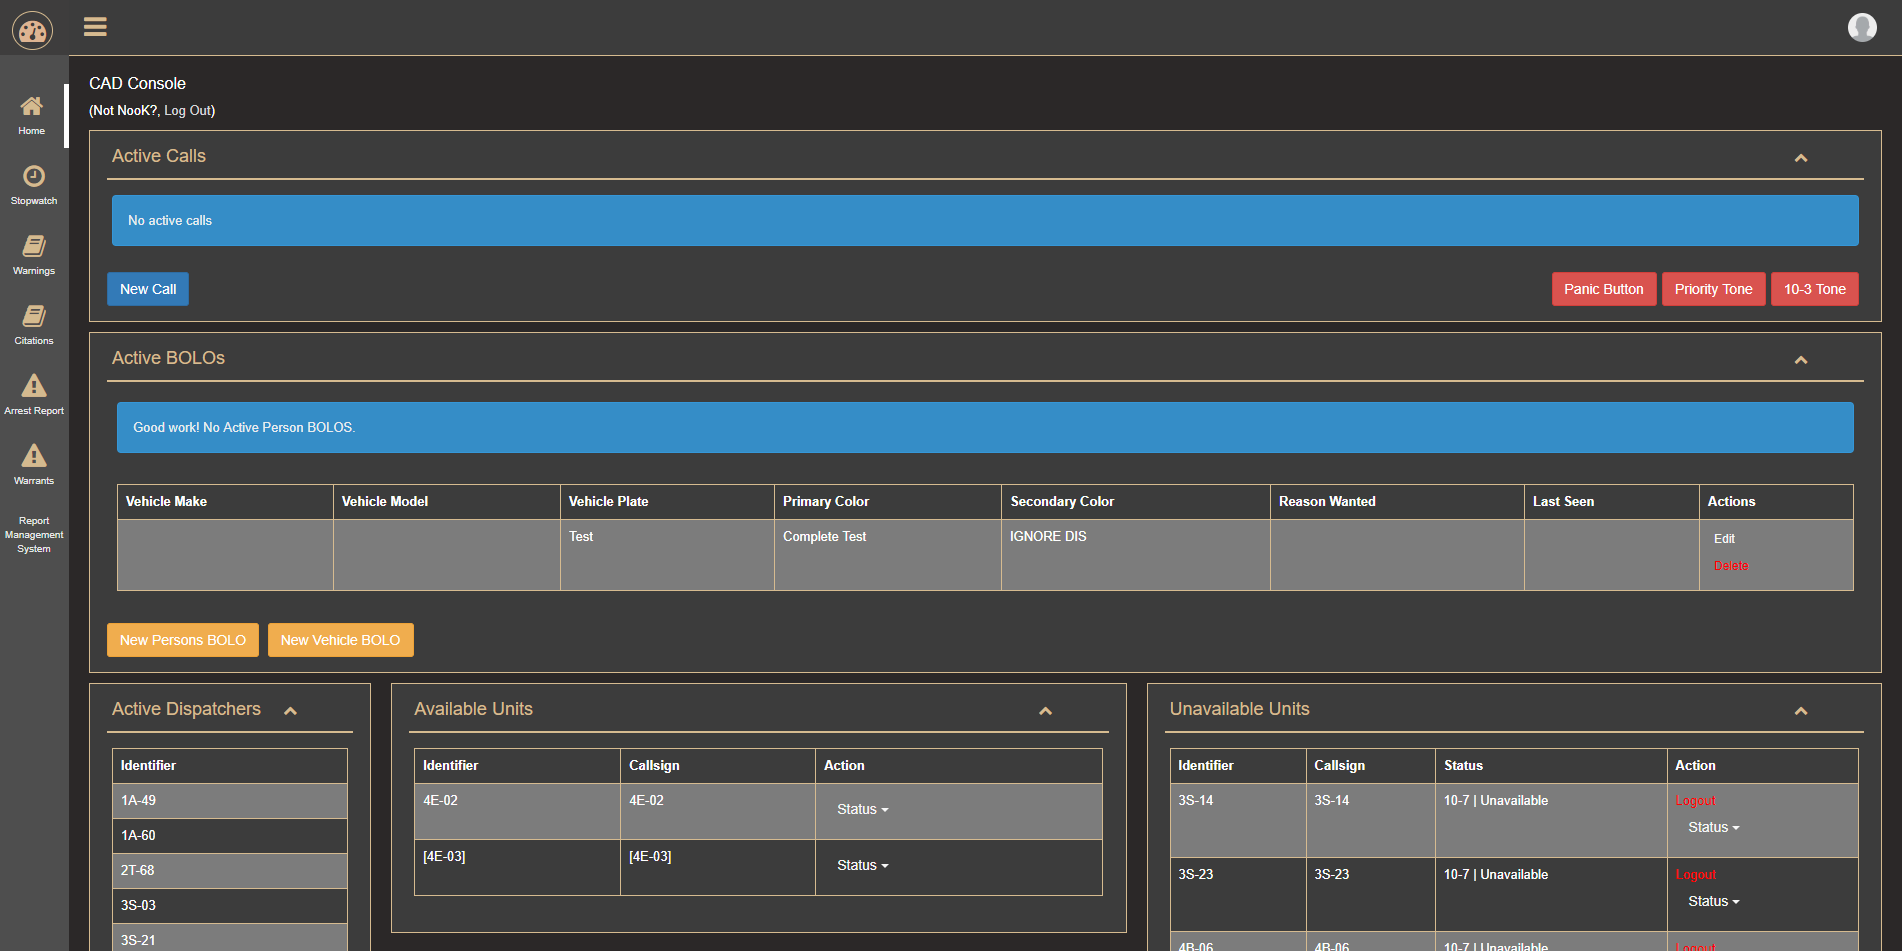Click the CAD Console heading
The image size is (1902, 951).
pos(137,84)
